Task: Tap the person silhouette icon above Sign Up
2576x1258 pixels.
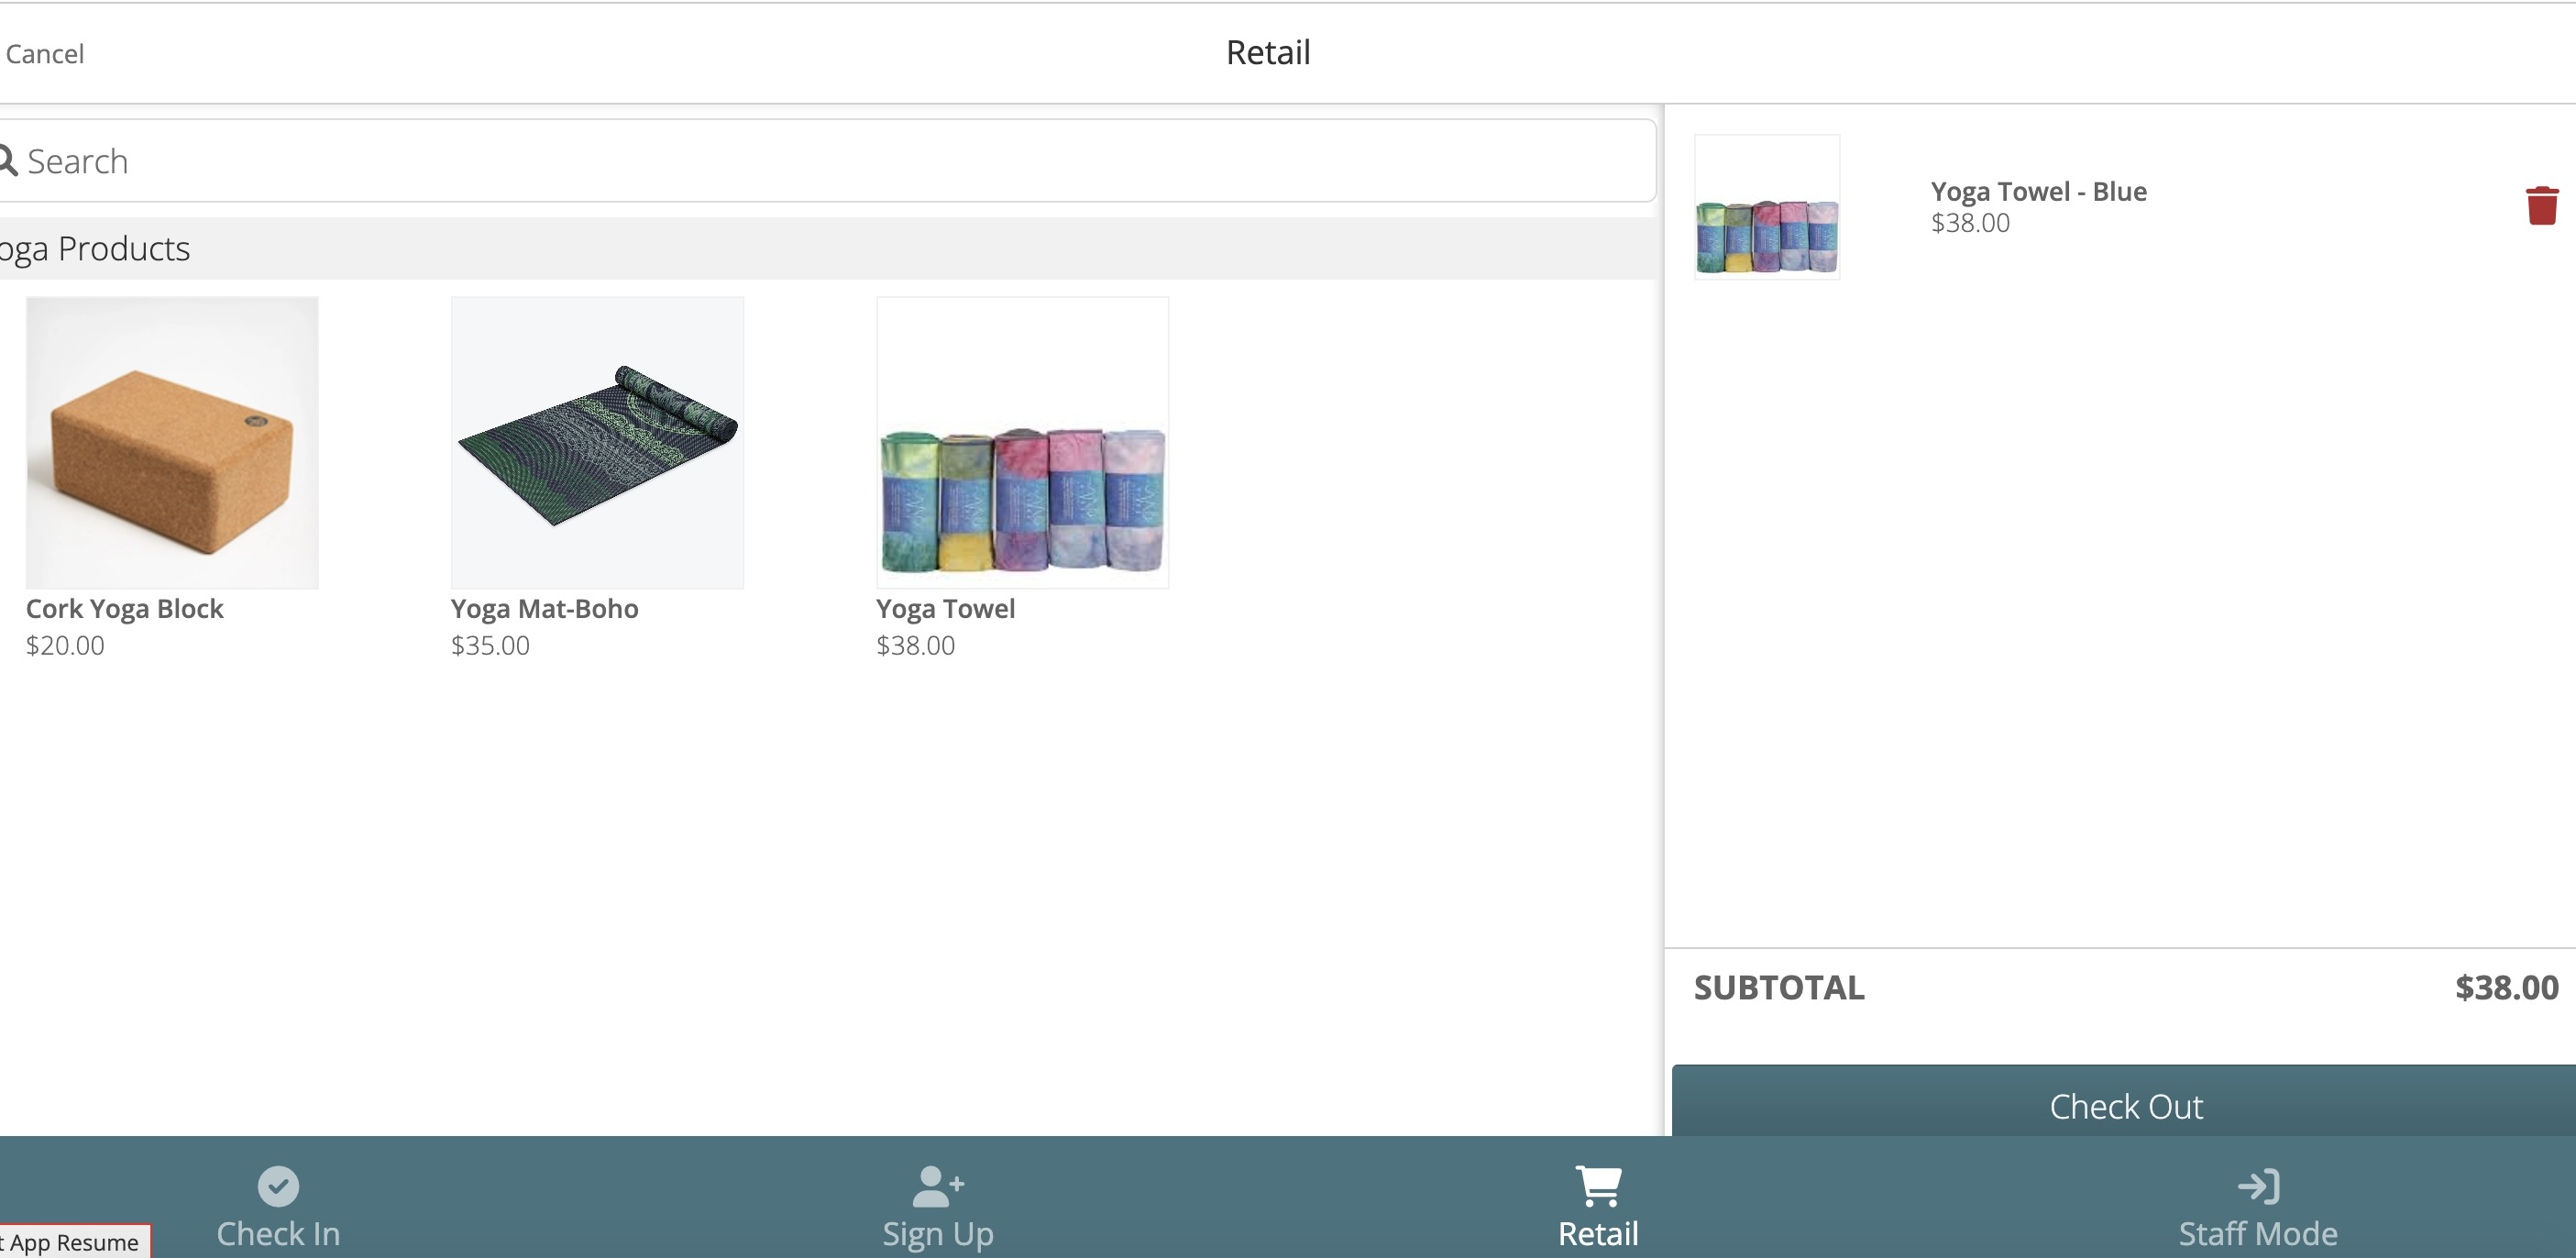Action: [936, 1188]
